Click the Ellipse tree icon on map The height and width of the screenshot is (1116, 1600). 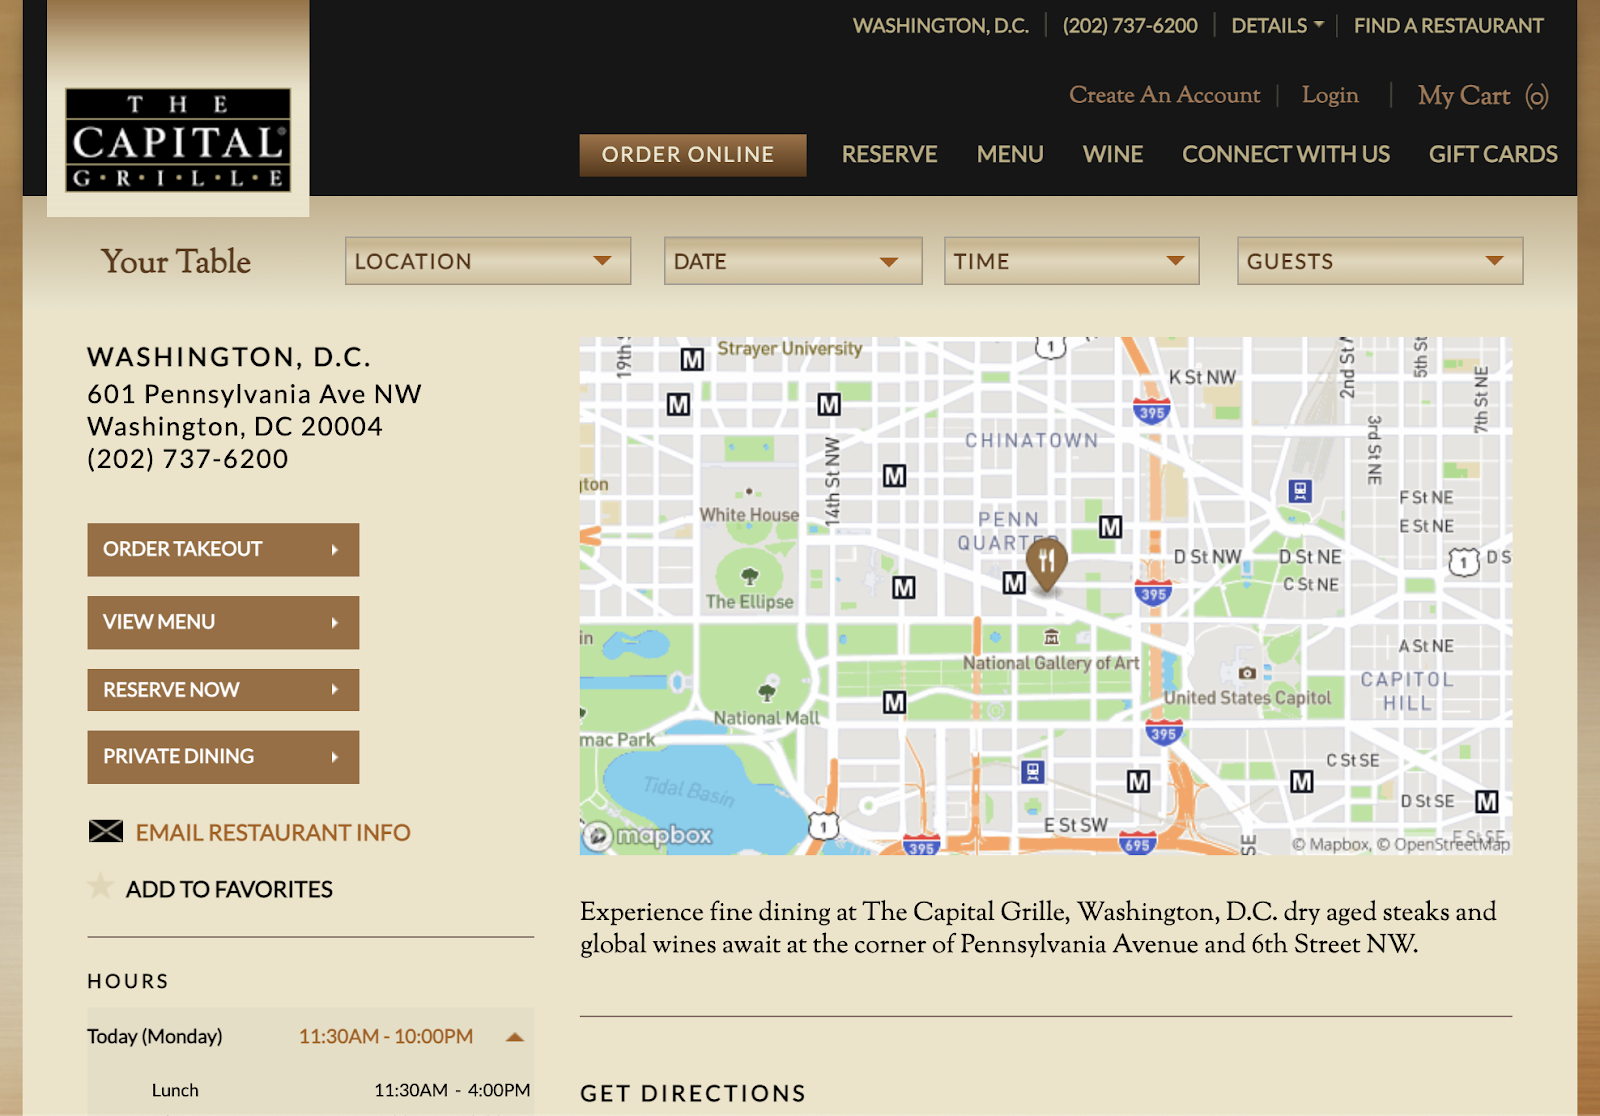tap(749, 576)
